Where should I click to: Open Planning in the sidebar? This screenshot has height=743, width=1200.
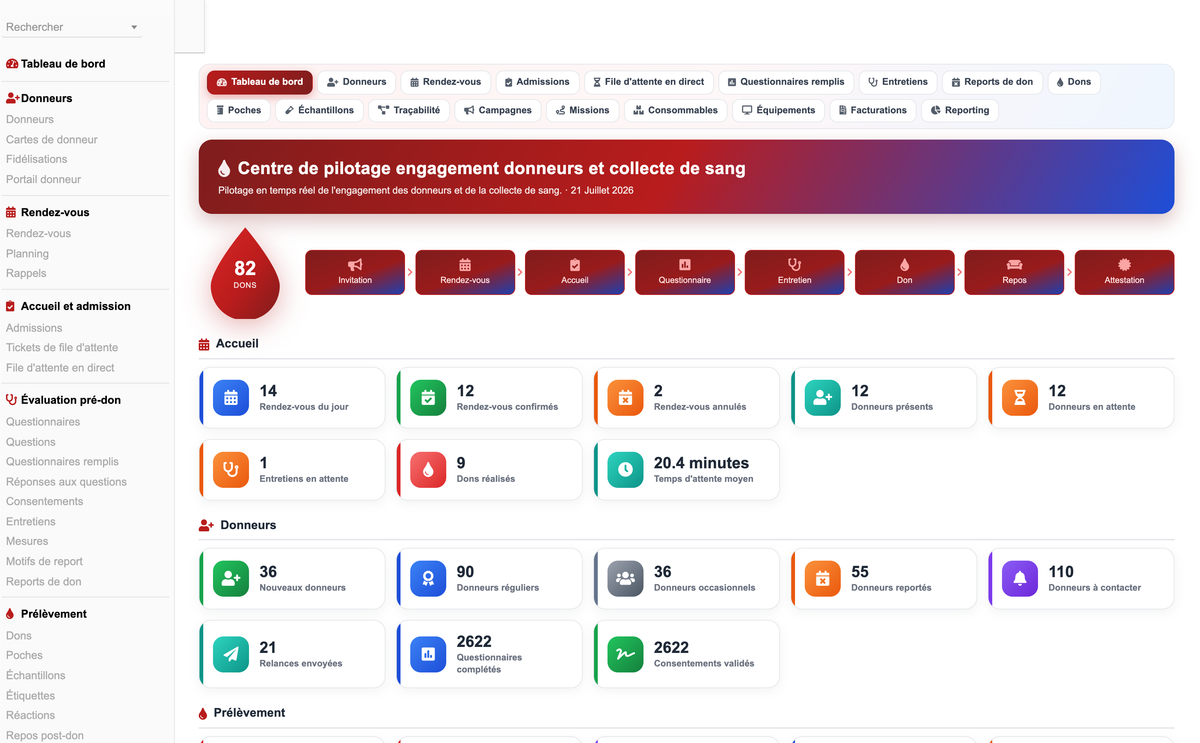pos(27,253)
